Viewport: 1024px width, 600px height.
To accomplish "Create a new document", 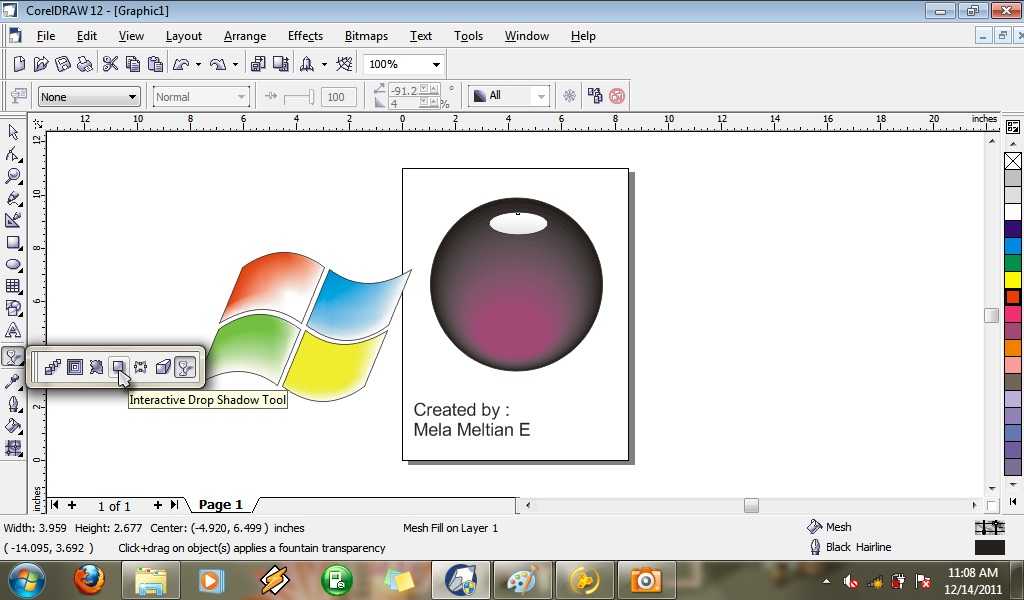I will 20,64.
